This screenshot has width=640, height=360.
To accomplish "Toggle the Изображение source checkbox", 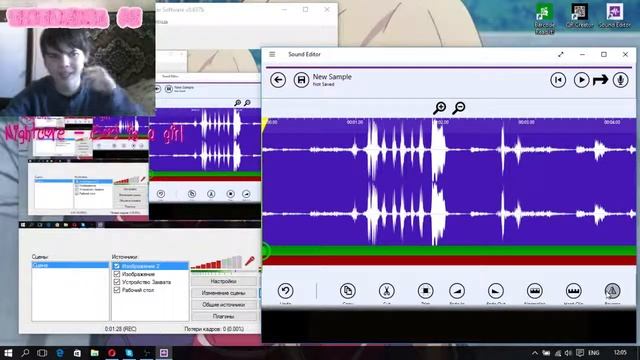I will tap(117, 274).
